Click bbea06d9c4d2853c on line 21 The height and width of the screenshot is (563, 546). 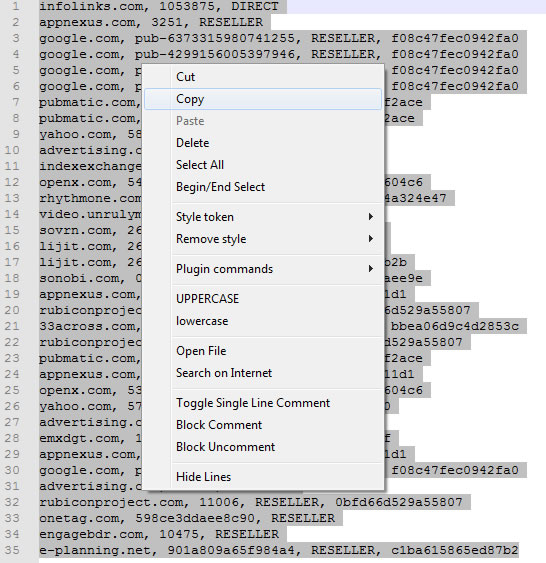[455, 326]
